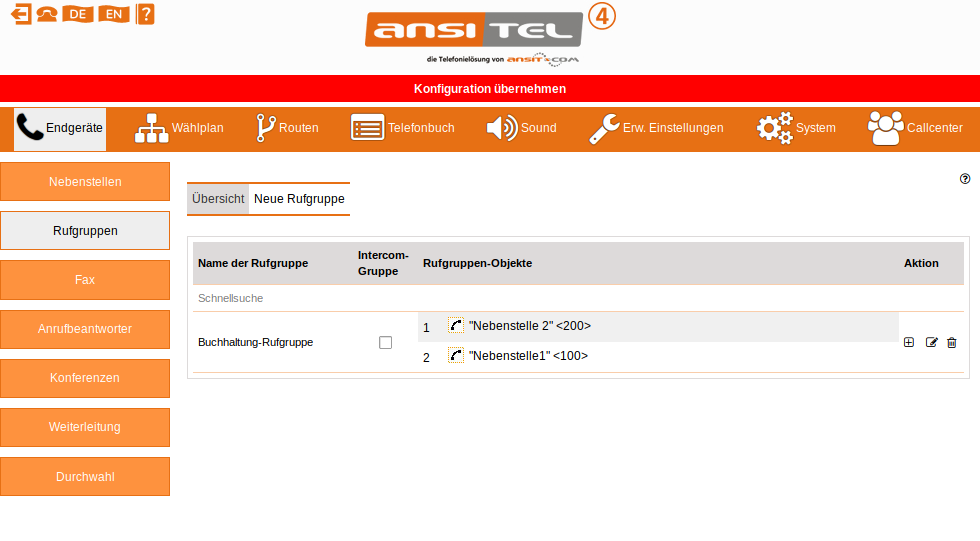Select "Nebenstelle 2" <200> group object
Viewport: 980px width, 541px height.
[x=529, y=326]
